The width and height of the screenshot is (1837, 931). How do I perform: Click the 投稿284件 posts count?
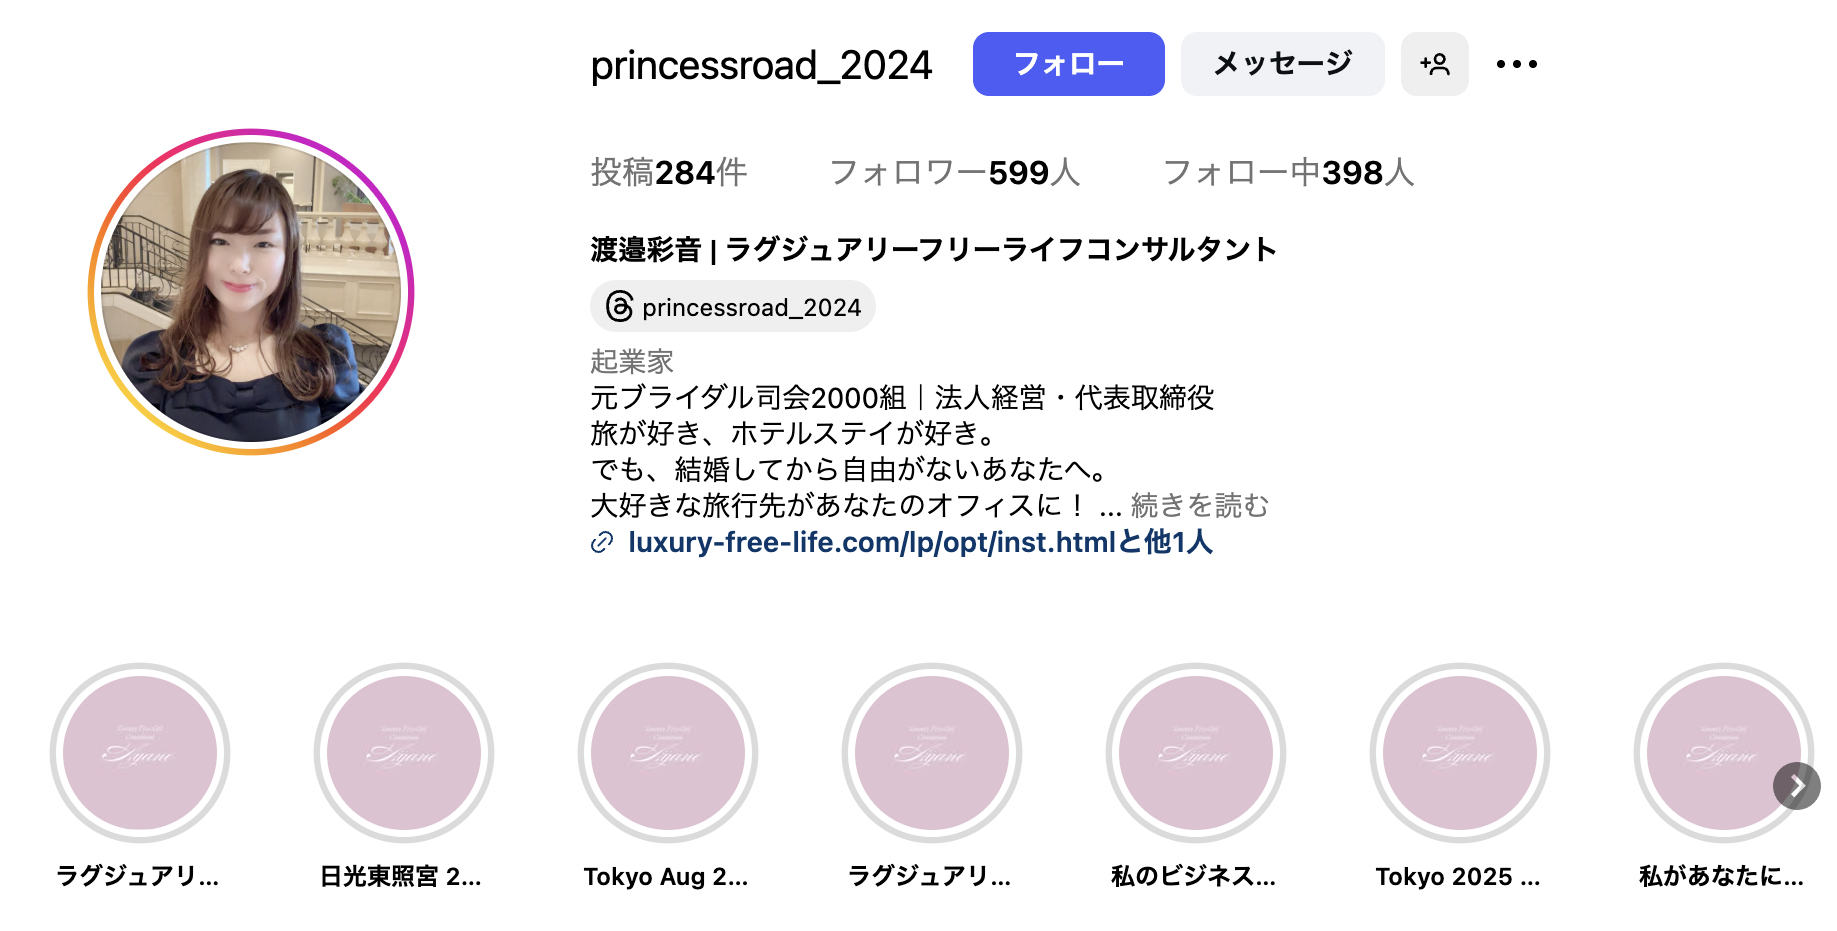click(668, 172)
